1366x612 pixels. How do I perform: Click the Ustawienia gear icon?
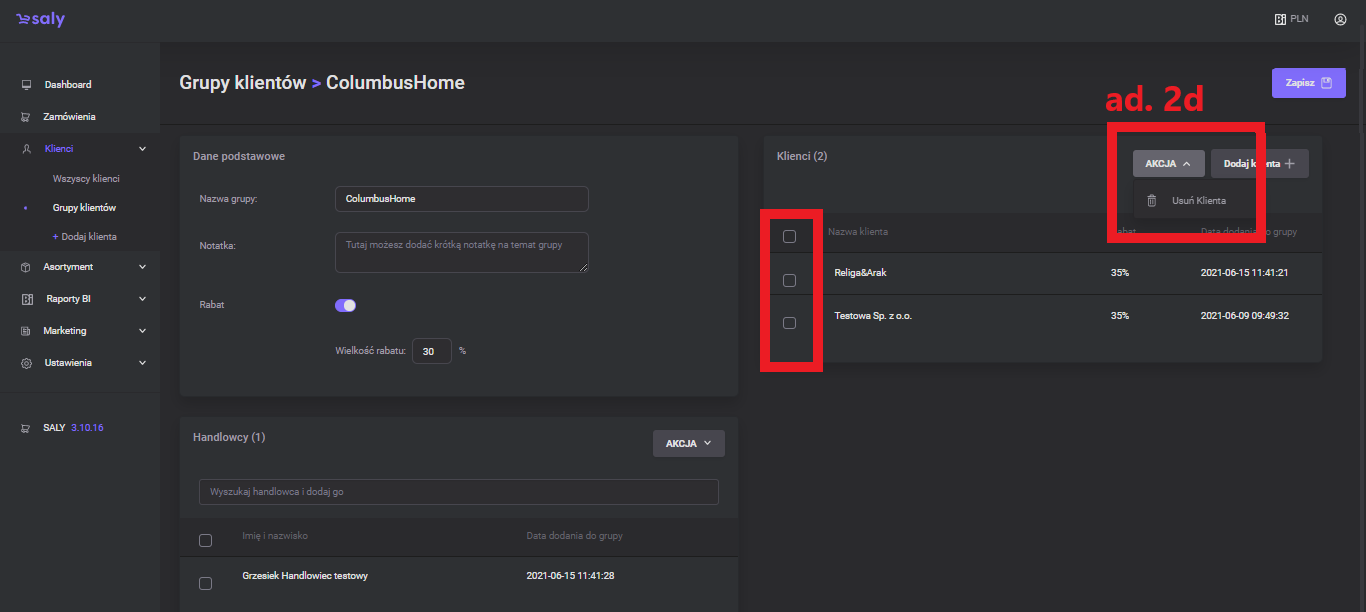[x=27, y=363]
